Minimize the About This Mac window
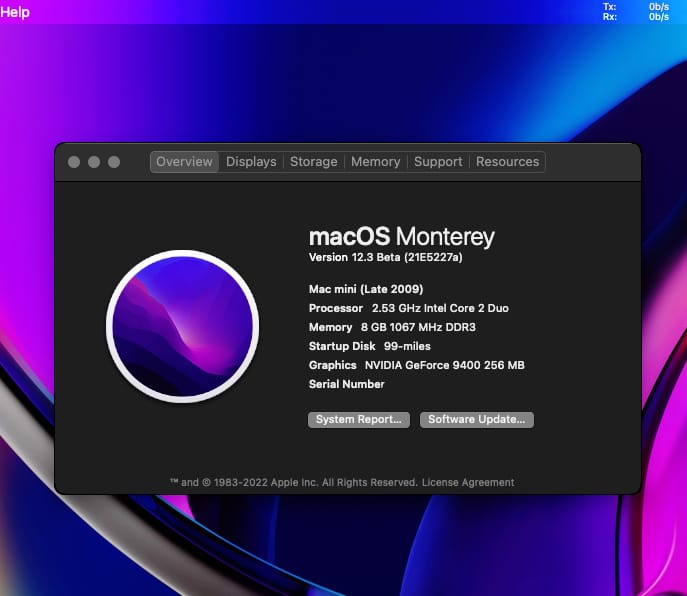 (94, 162)
